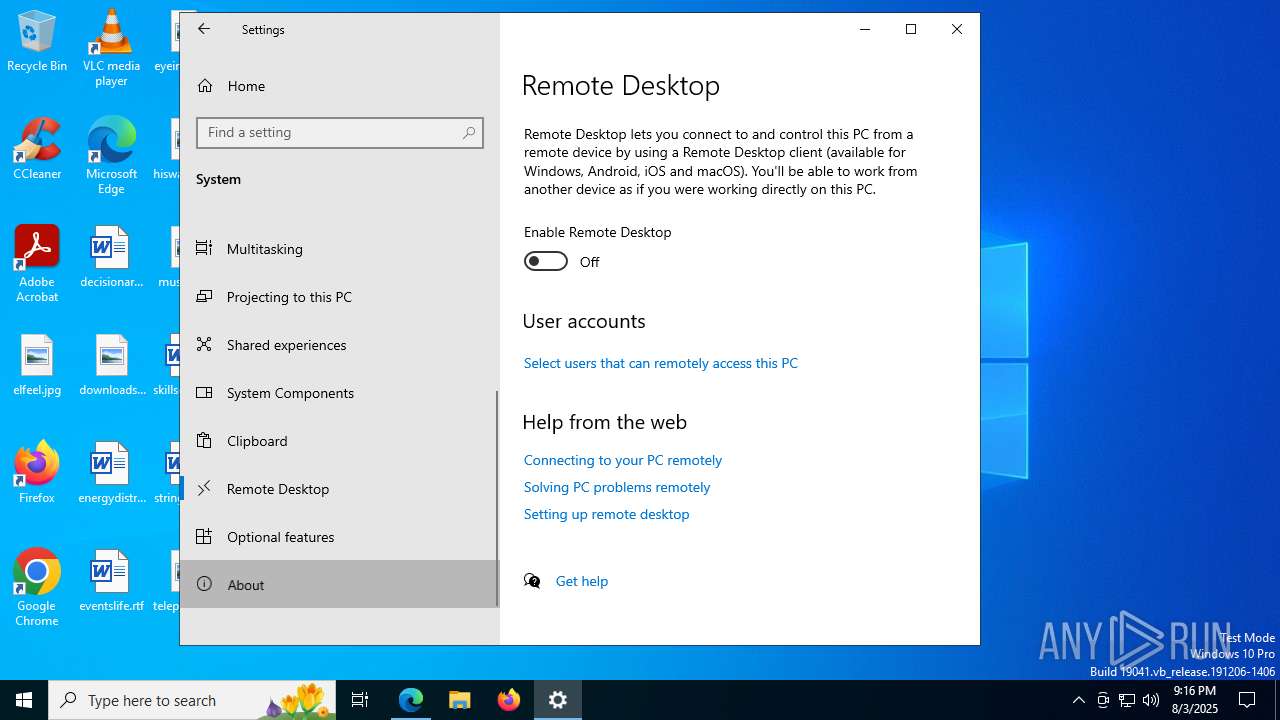Select the elfeel.jpg file icon

[37, 365]
